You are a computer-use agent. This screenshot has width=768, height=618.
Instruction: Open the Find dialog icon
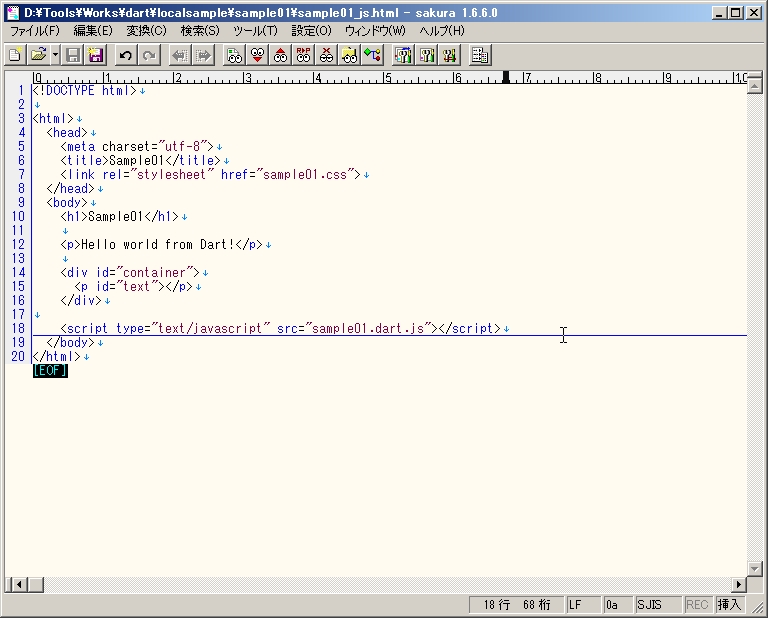click(x=234, y=55)
